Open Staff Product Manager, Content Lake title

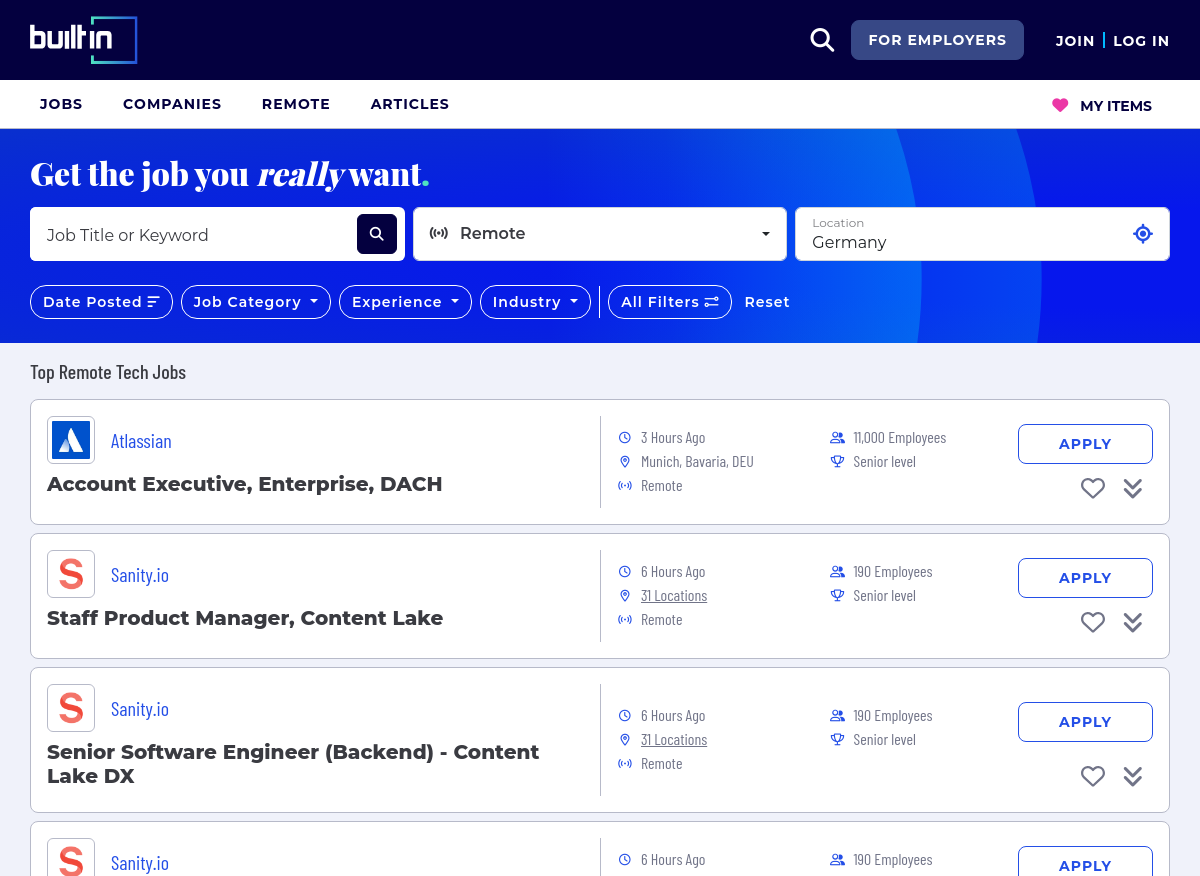click(x=245, y=618)
